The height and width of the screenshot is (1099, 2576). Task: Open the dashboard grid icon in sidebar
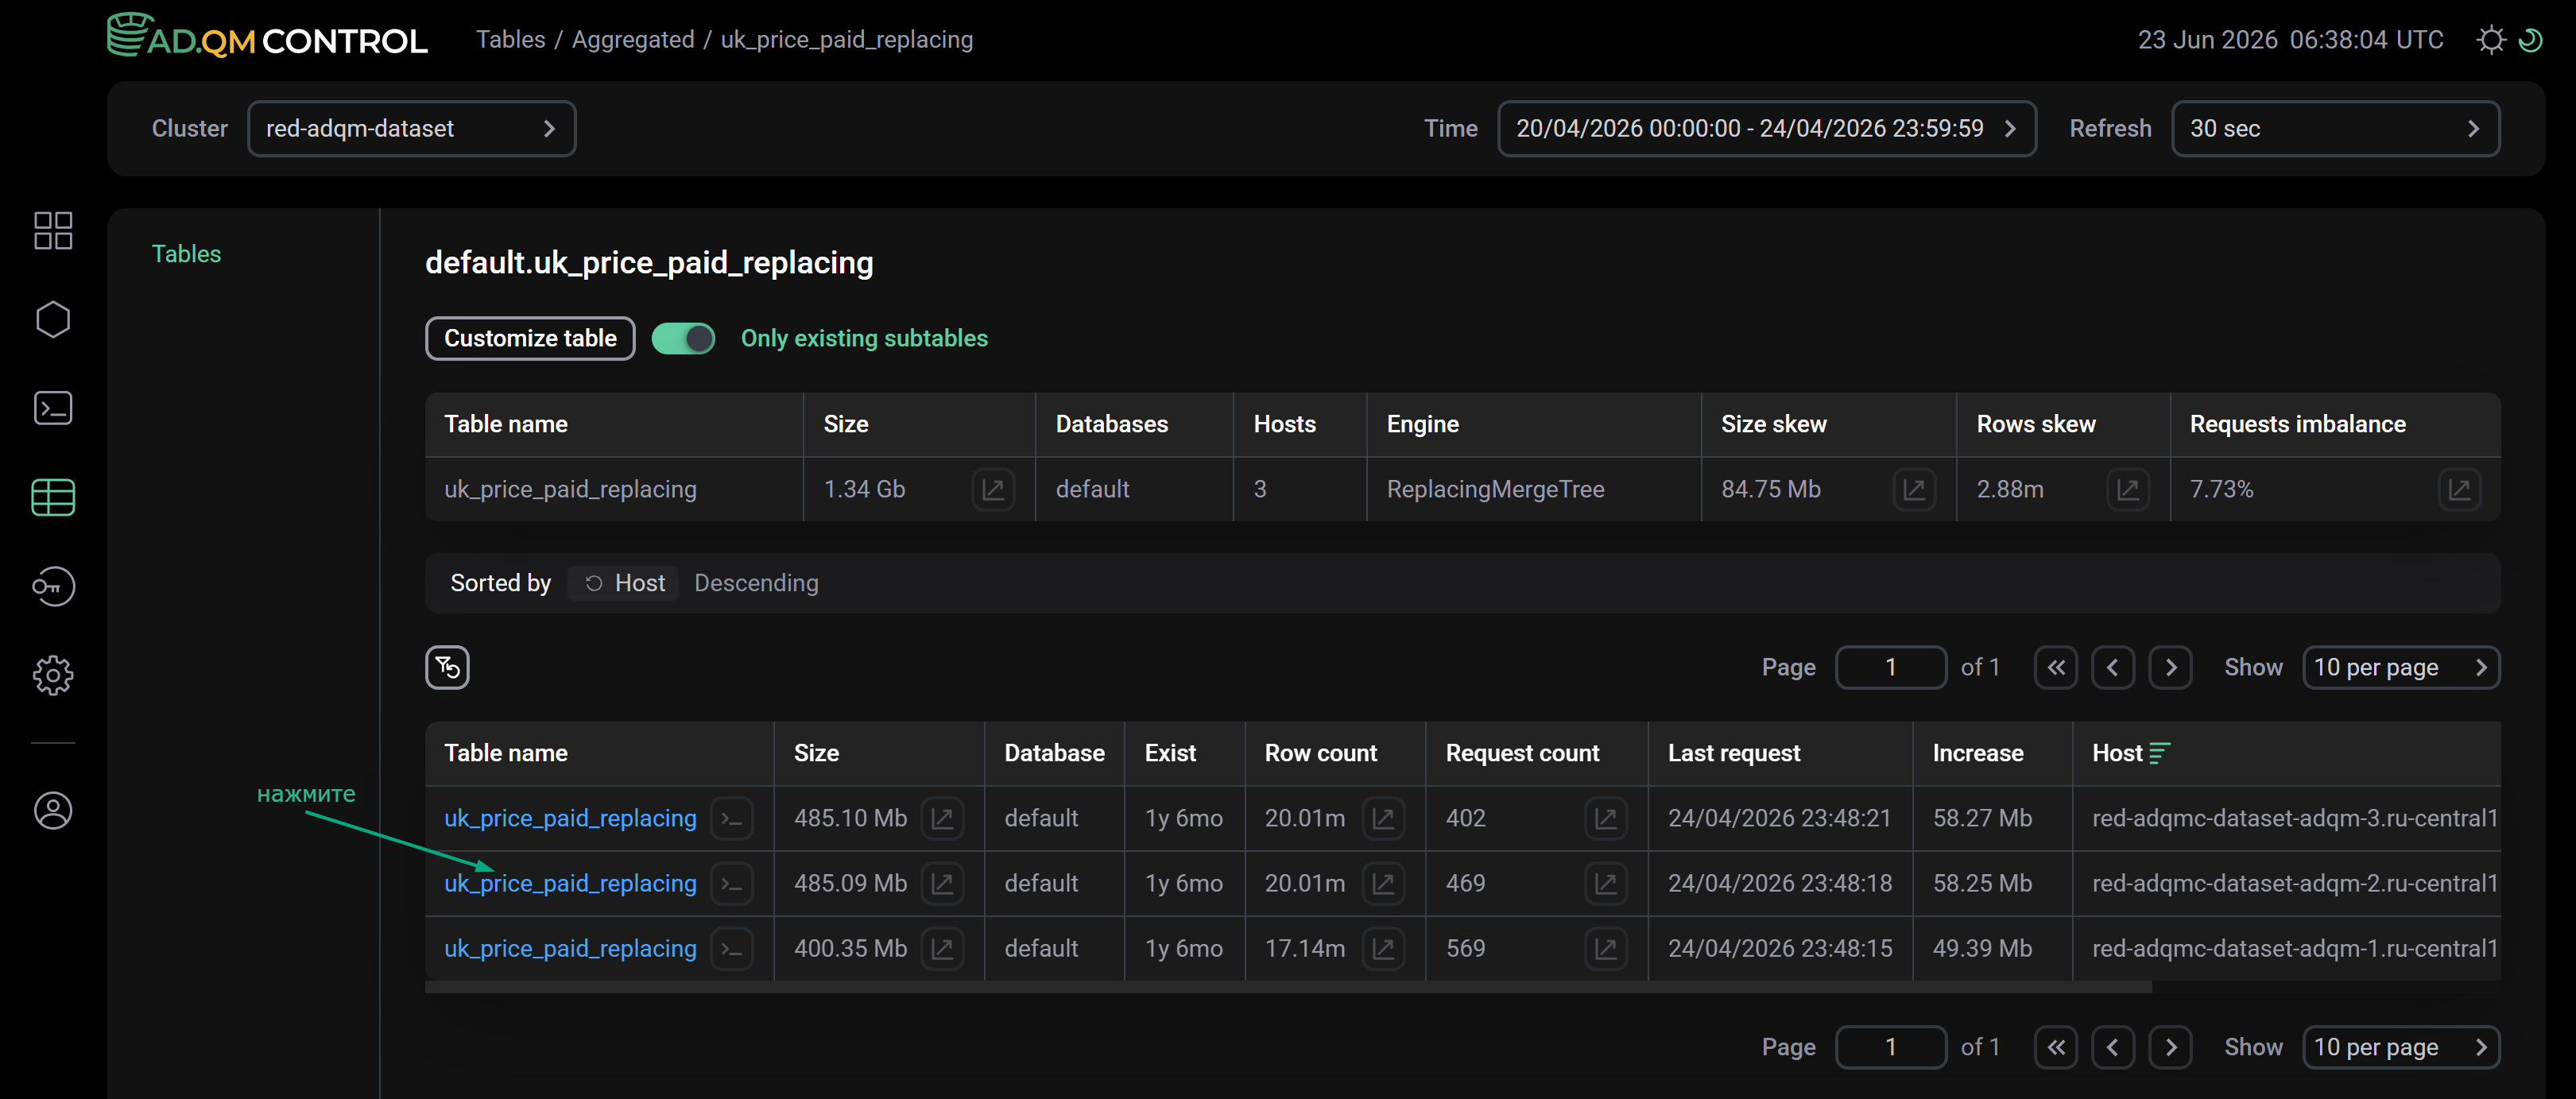pos(53,230)
